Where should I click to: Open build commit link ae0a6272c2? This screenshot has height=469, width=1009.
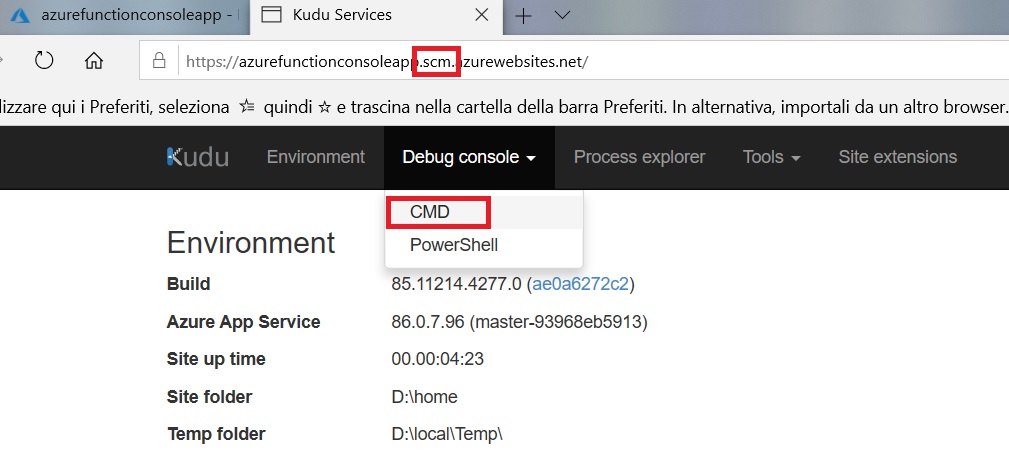coord(580,284)
